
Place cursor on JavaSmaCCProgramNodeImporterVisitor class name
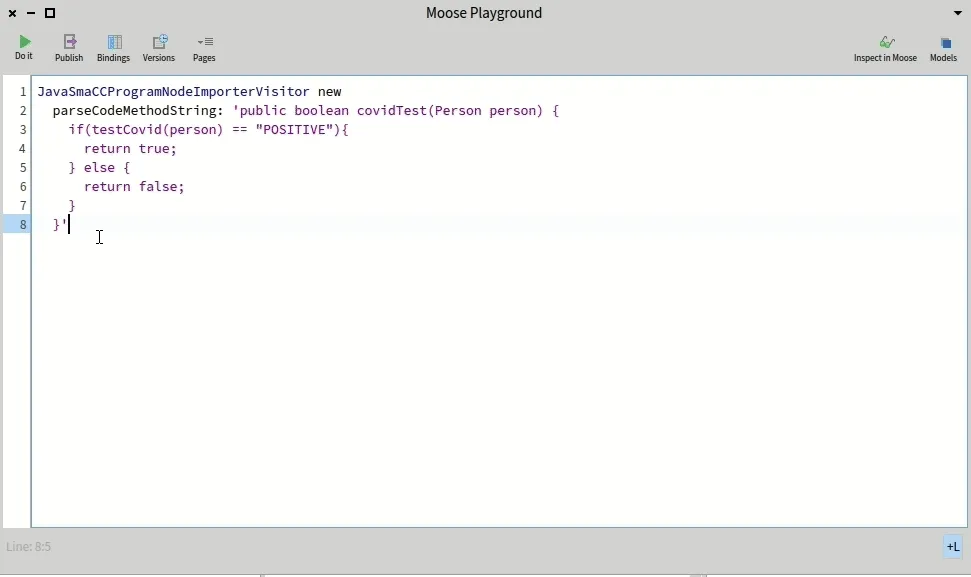173,92
